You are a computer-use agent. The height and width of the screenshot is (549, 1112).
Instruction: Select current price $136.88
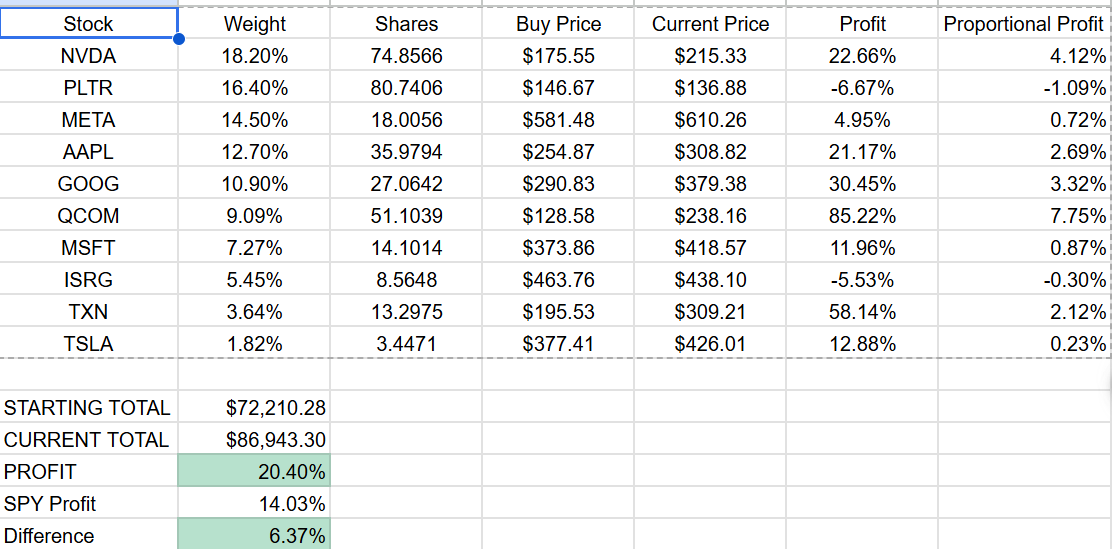click(x=710, y=88)
